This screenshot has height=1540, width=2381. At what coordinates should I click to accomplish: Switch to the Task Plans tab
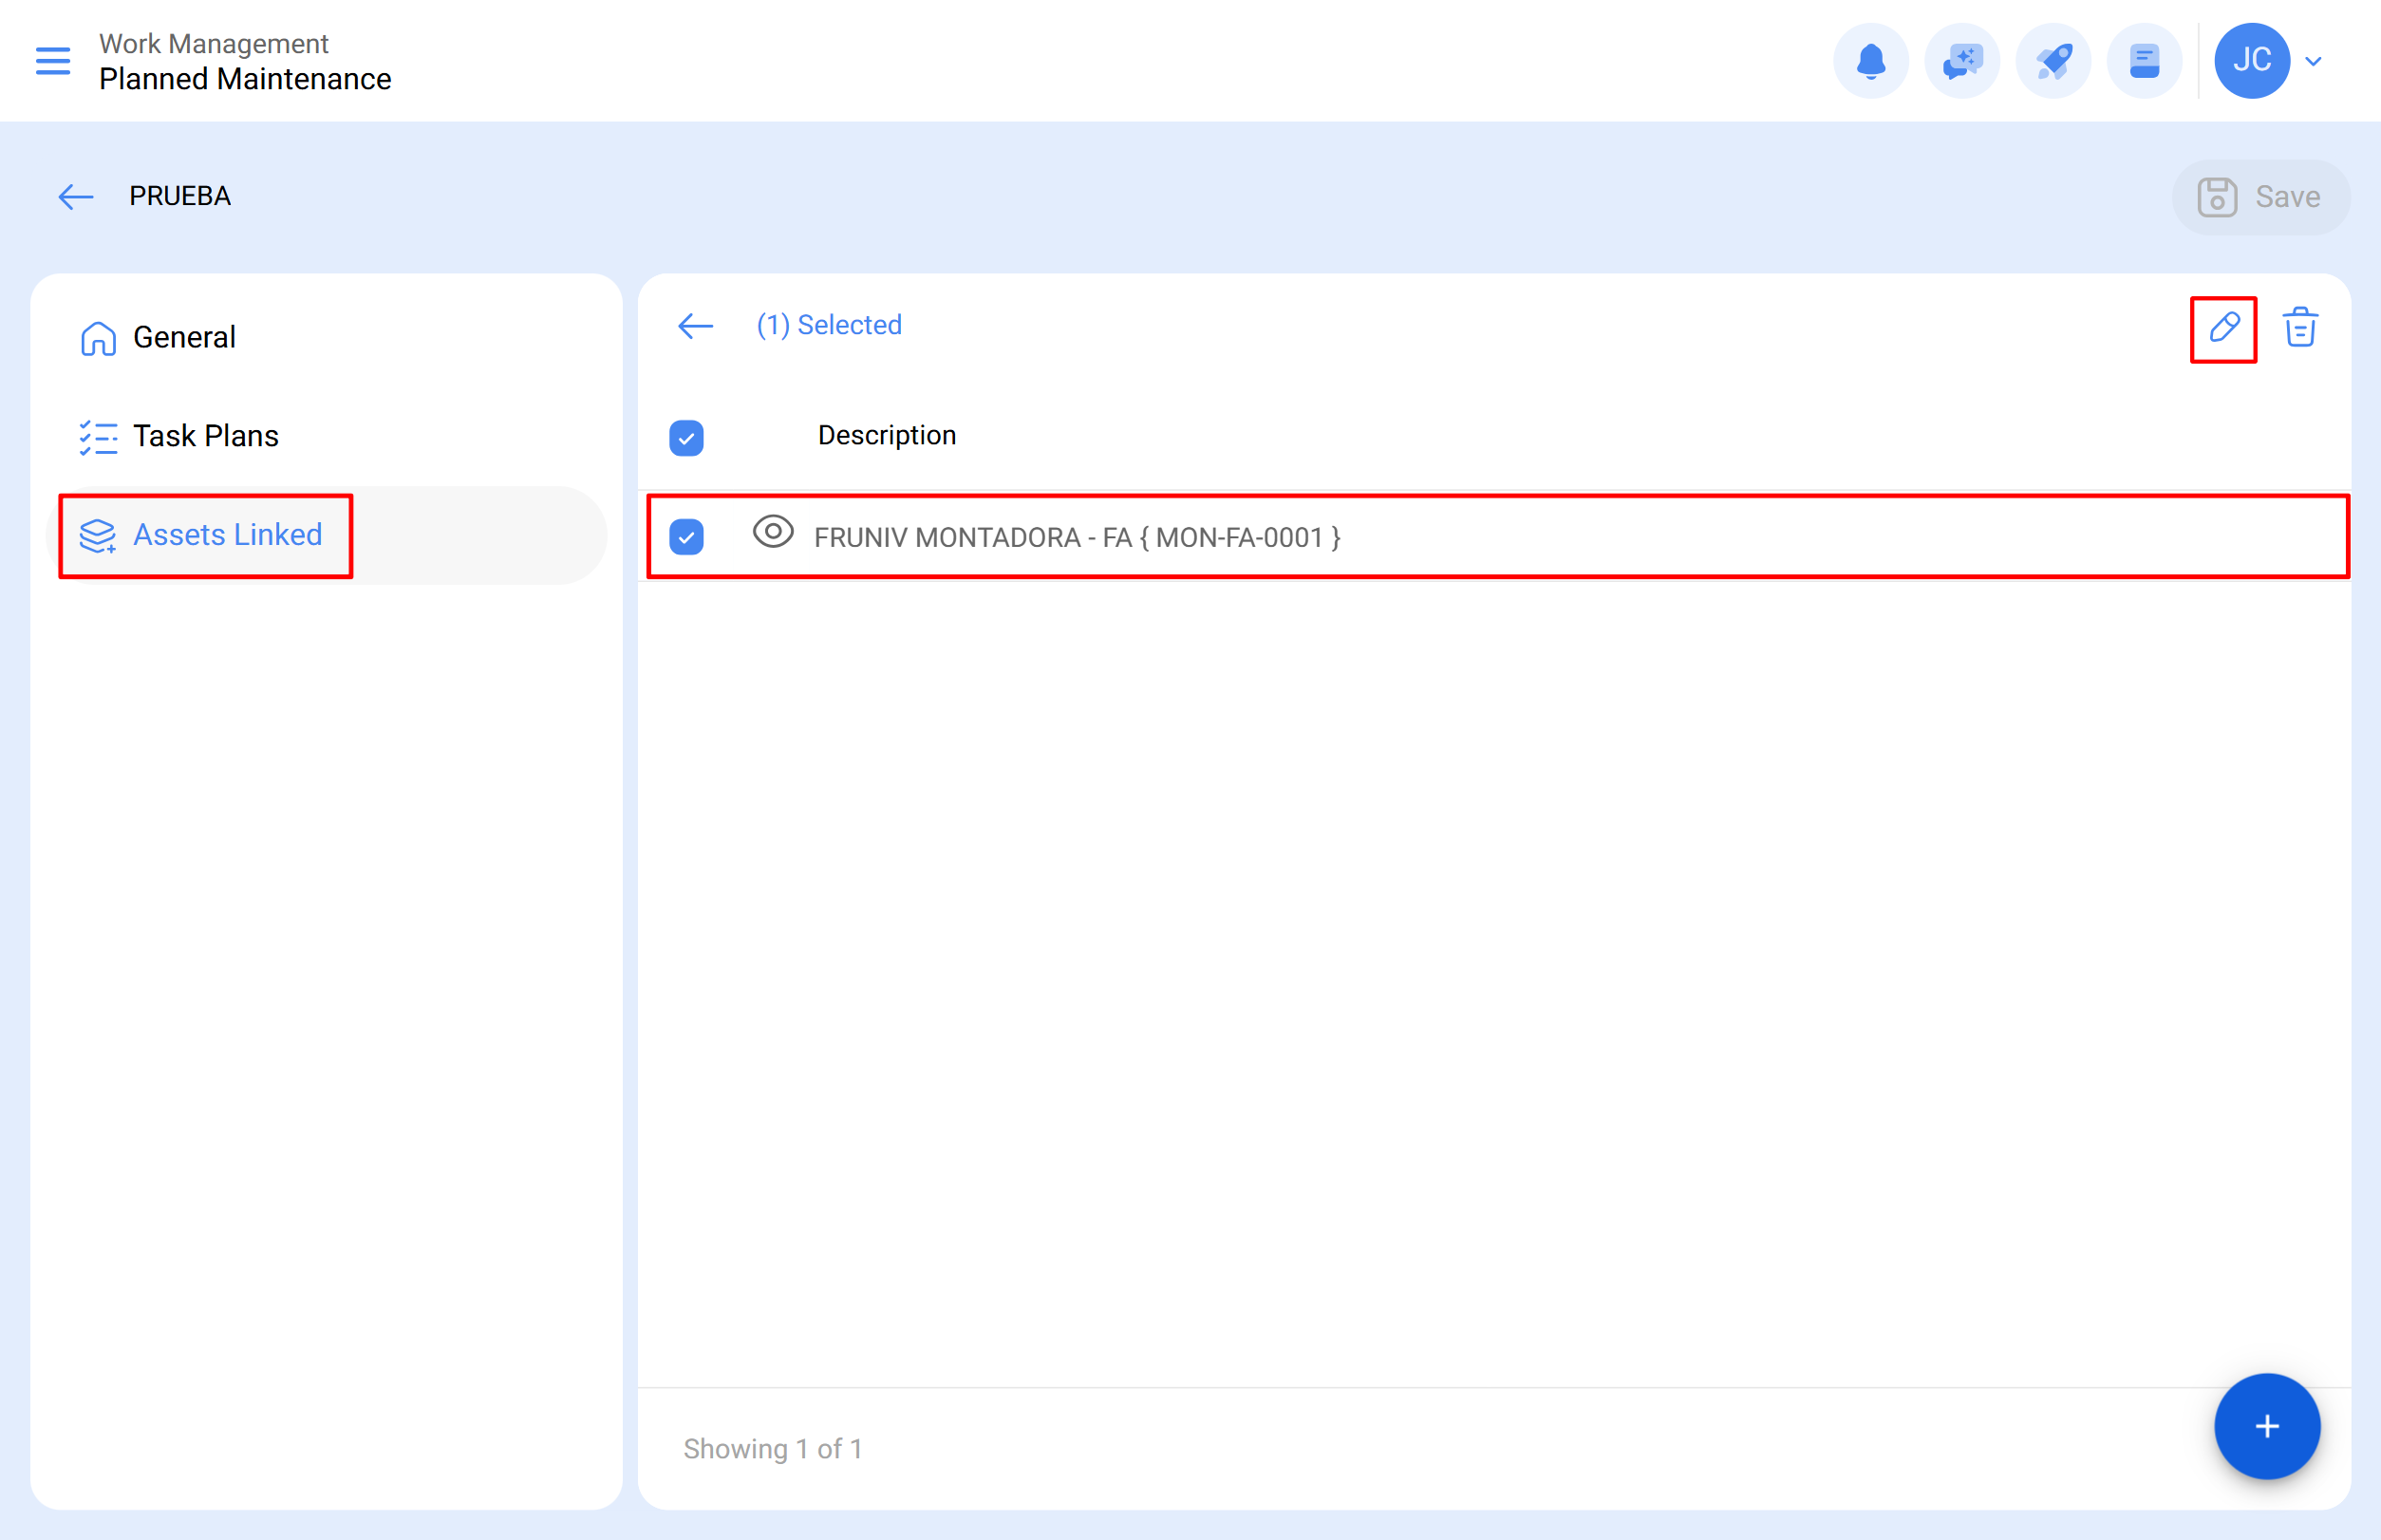[x=206, y=436]
